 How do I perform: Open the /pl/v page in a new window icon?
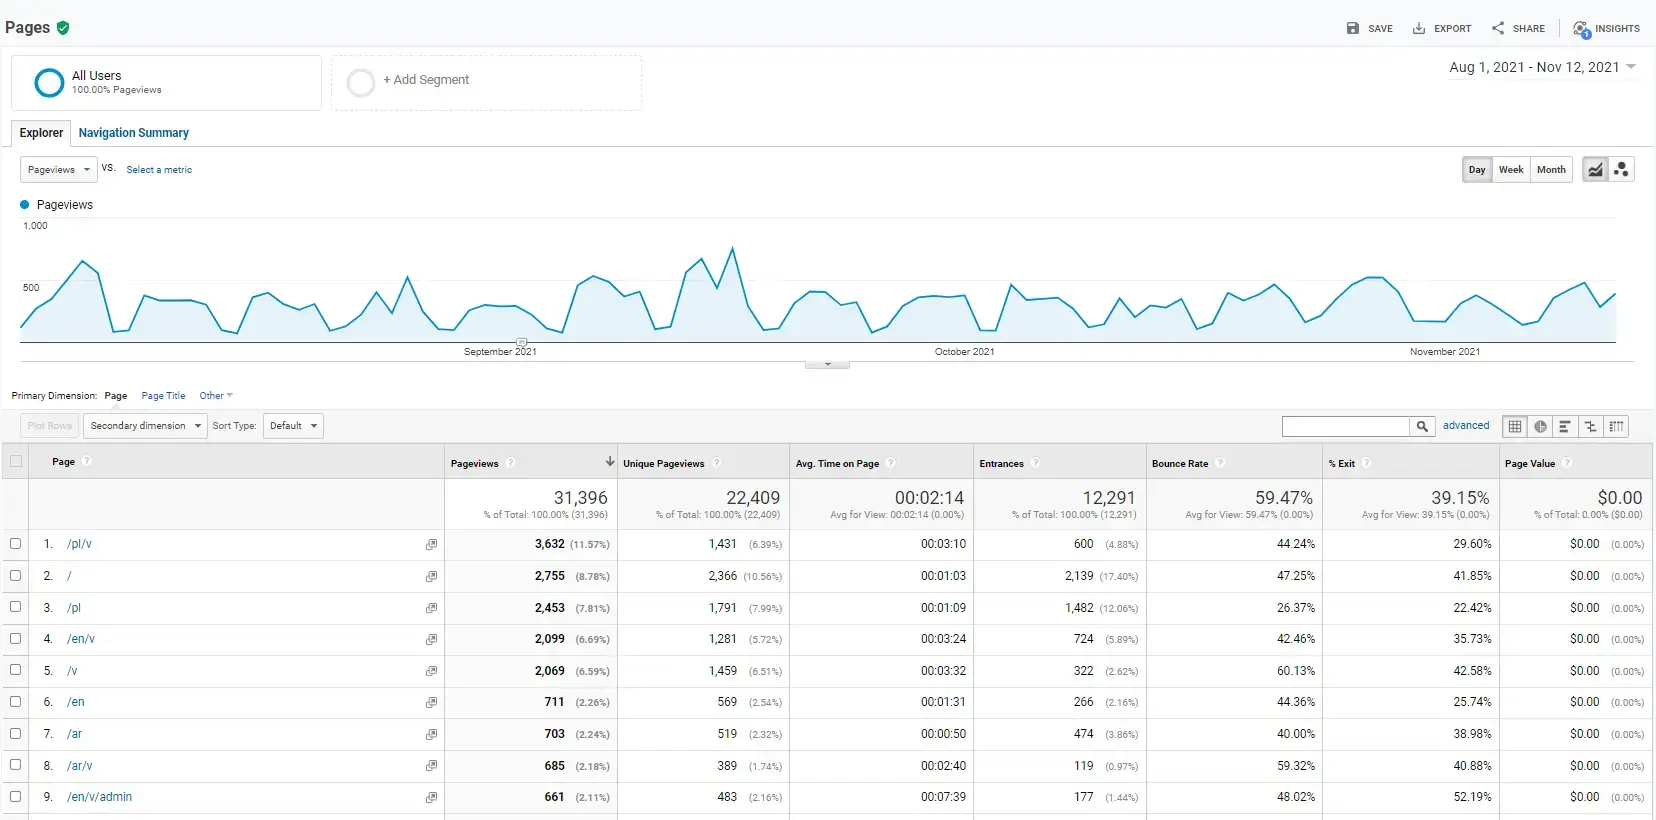click(431, 545)
